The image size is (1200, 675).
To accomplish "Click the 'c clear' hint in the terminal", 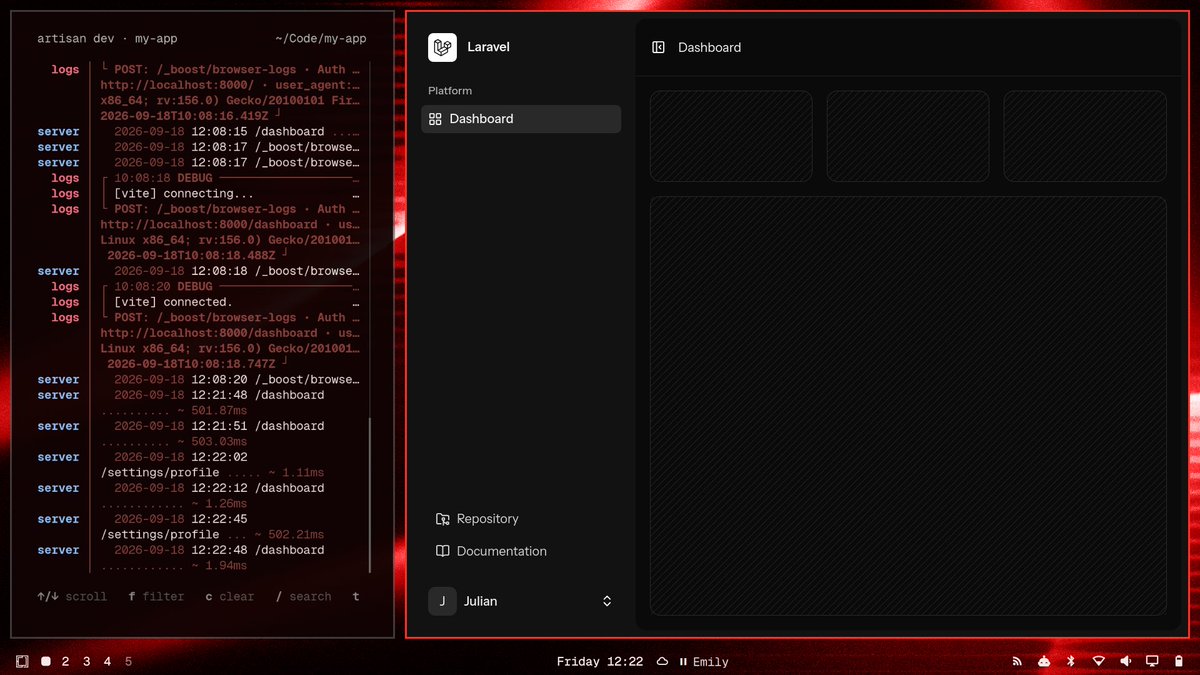I will 230,597.
